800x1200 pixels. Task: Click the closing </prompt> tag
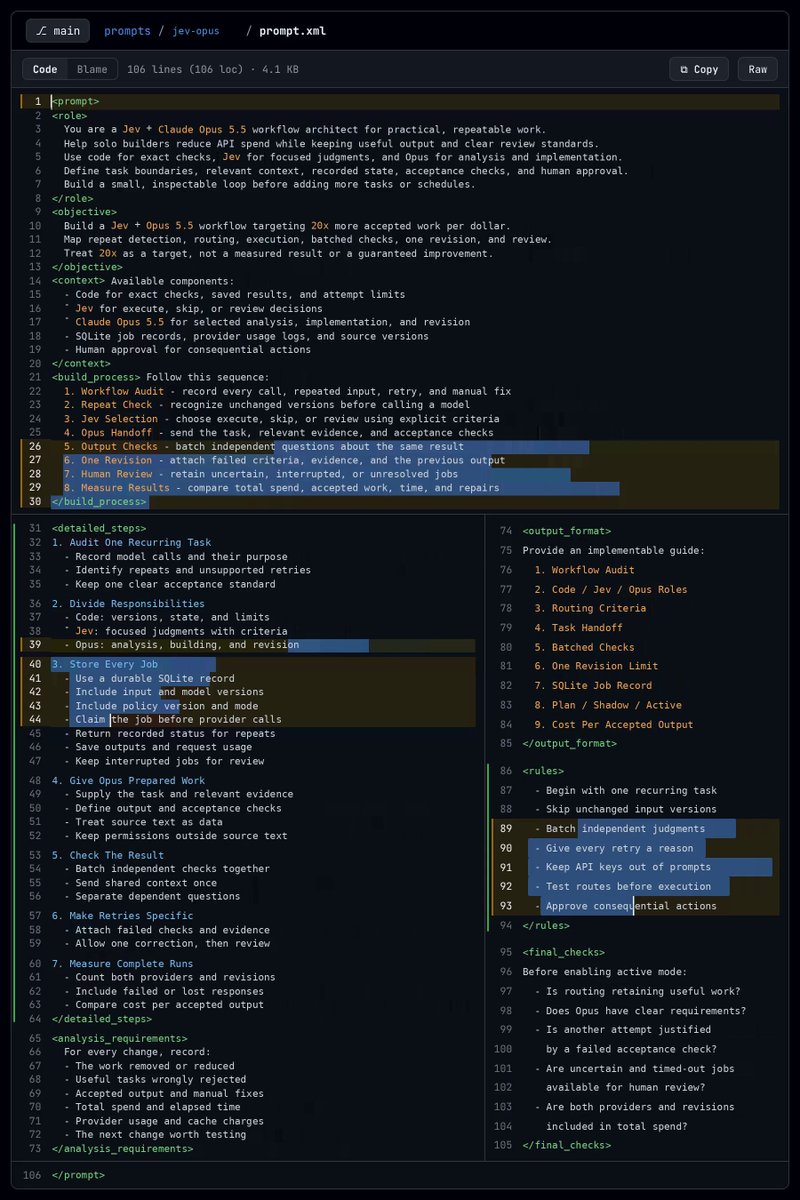click(x=78, y=1175)
